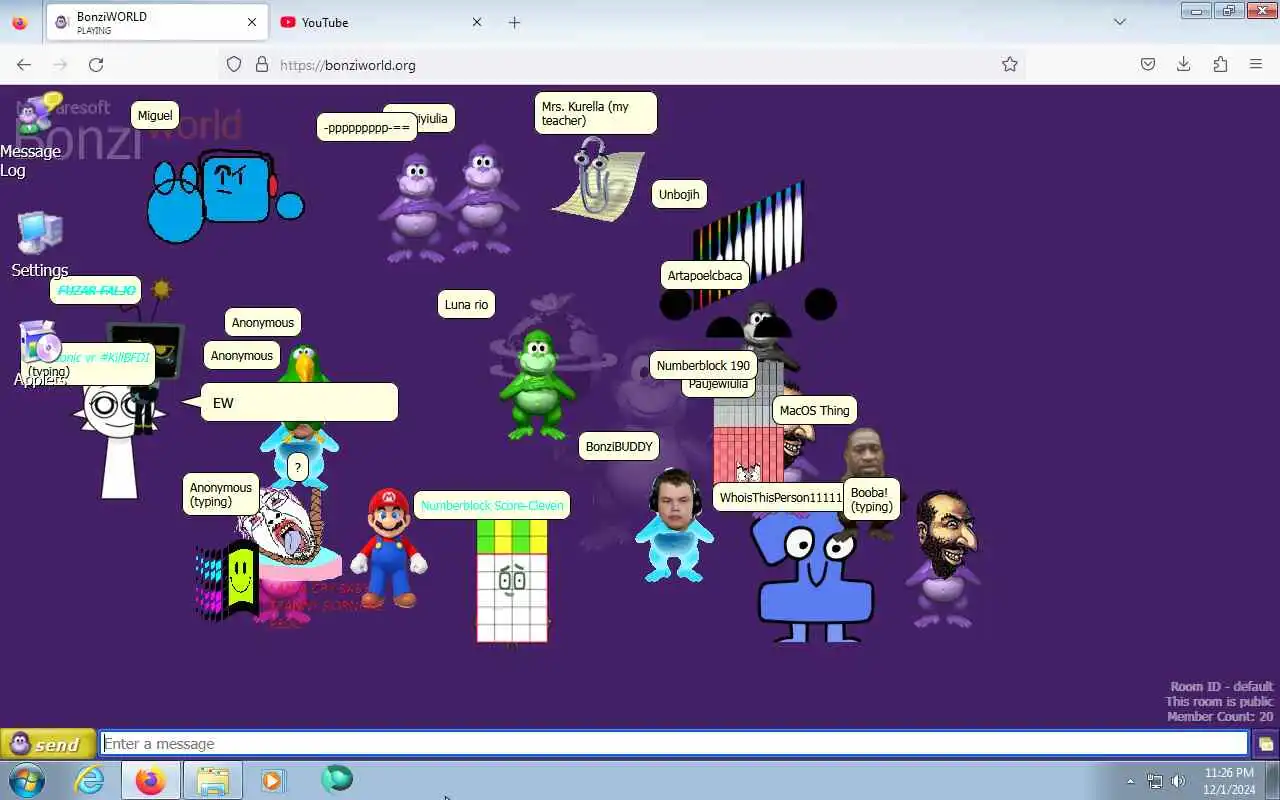The height and width of the screenshot is (800, 1280).
Task: Reload the current page
Action: pyautogui.click(x=96, y=64)
